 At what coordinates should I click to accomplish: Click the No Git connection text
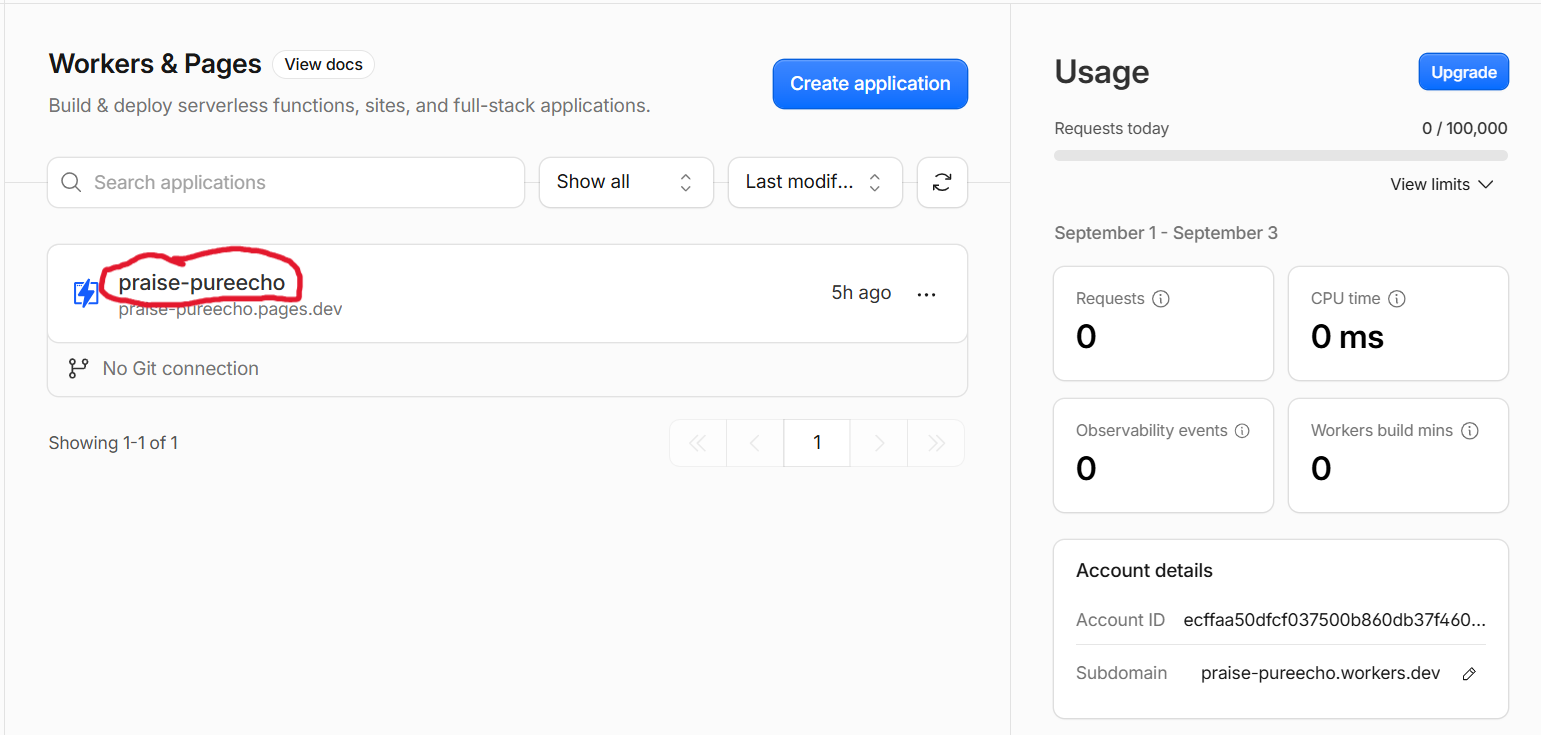(x=181, y=369)
